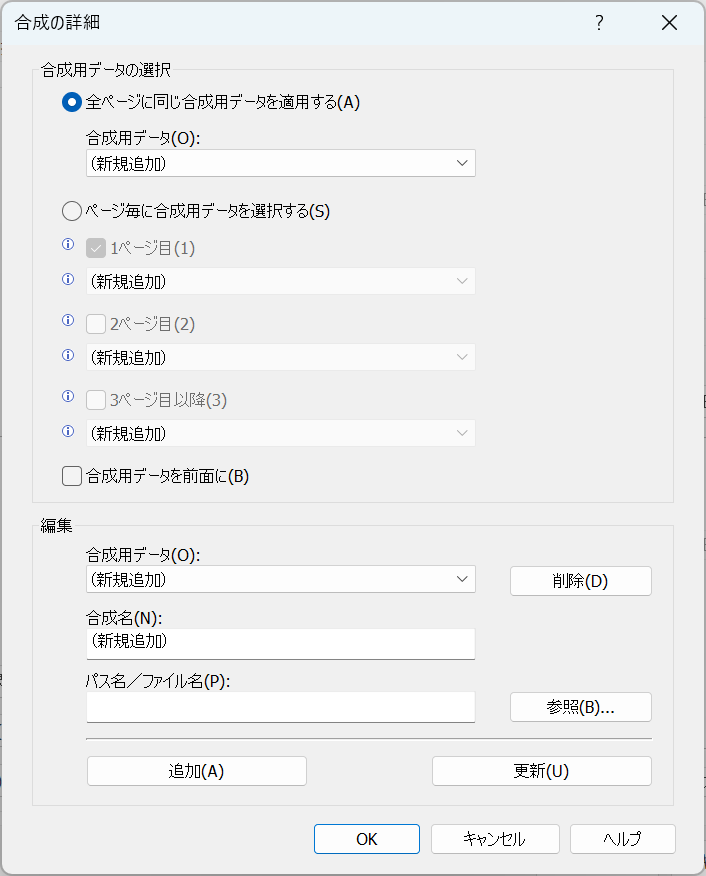Click into the 合成名(N) text field

(280, 643)
